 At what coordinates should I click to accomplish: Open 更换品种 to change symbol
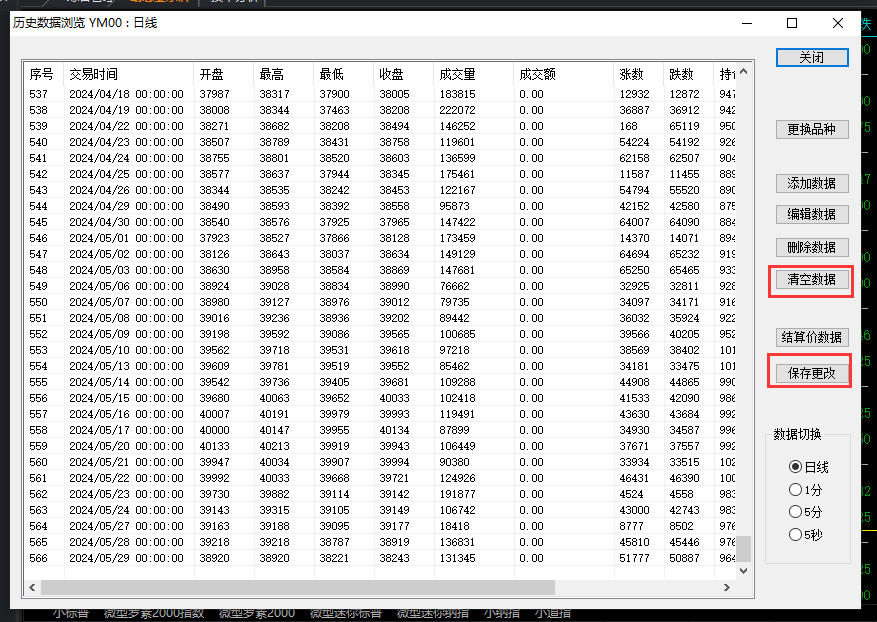(812, 129)
